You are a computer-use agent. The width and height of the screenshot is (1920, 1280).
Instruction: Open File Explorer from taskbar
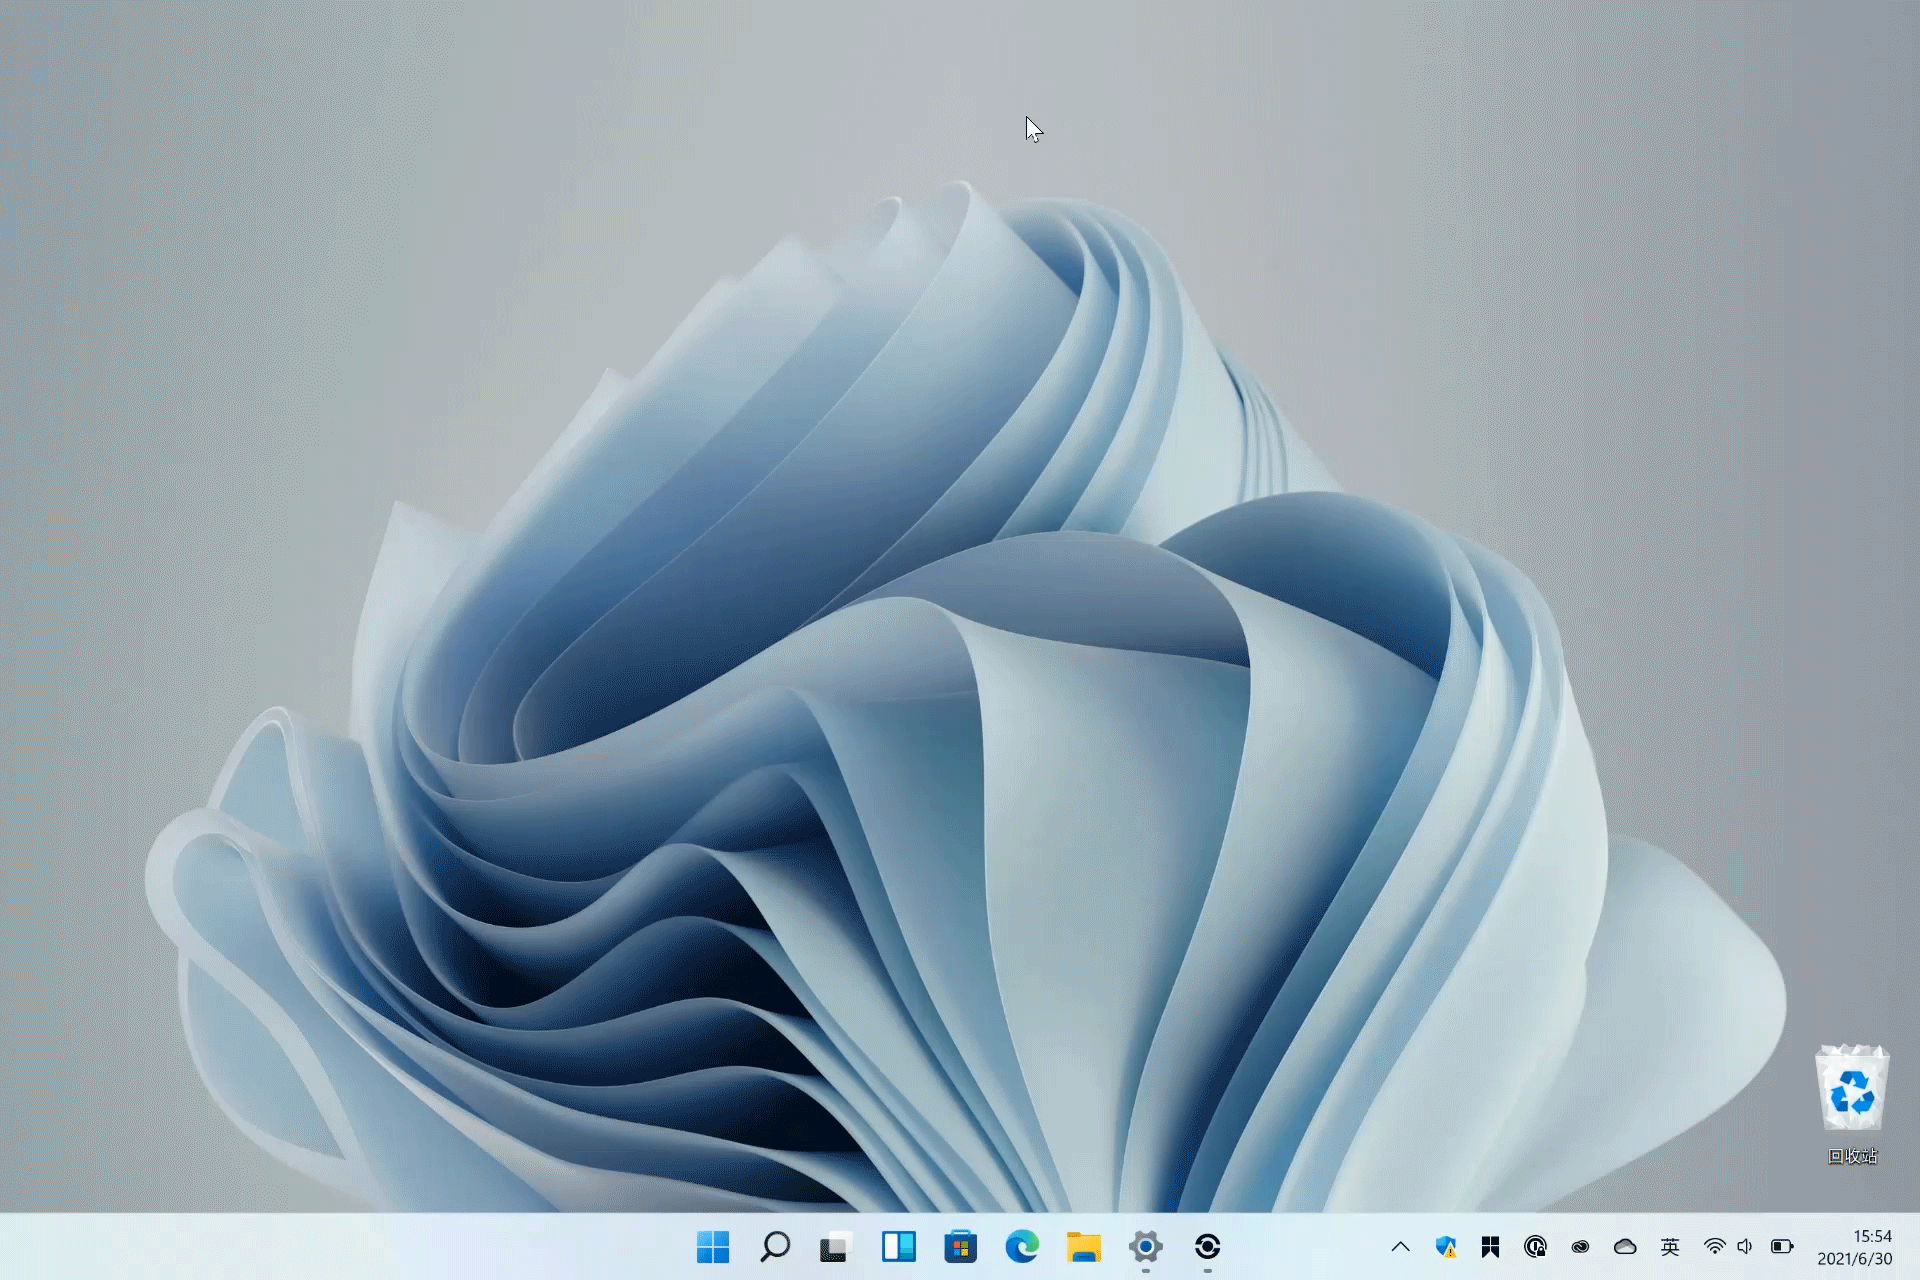pyautogui.click(x=1084, y=1247)
